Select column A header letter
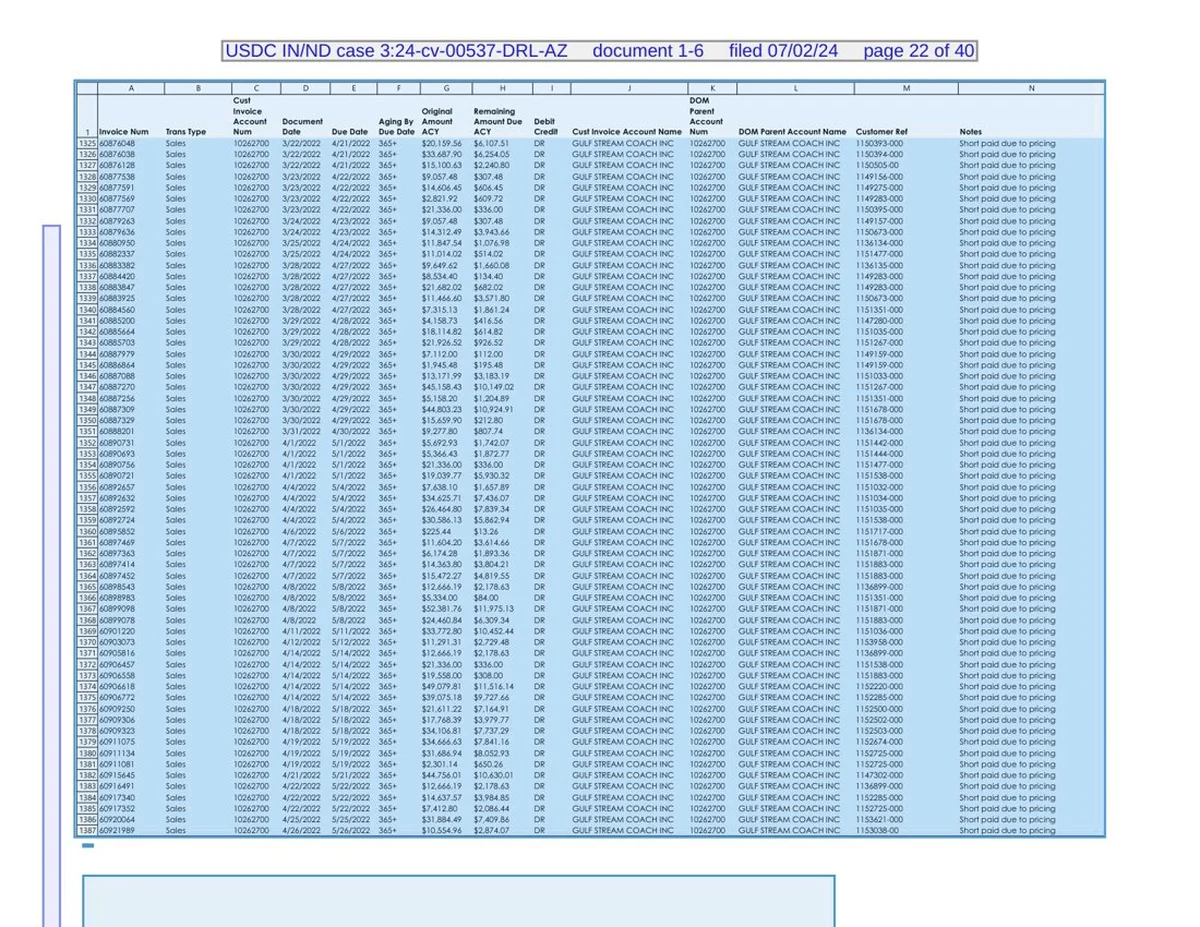The height and width of the screenshot is (927, 1200). tap(130, 88)
